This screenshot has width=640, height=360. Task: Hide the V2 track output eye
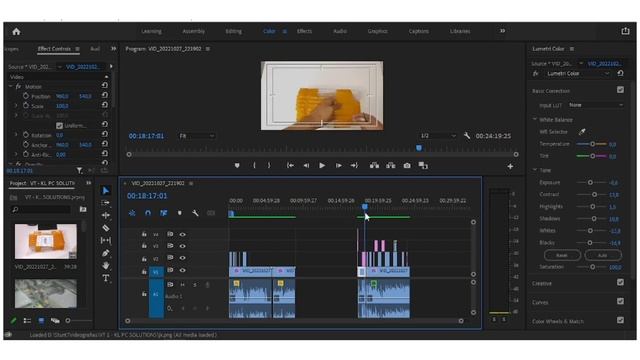point(182,258)
